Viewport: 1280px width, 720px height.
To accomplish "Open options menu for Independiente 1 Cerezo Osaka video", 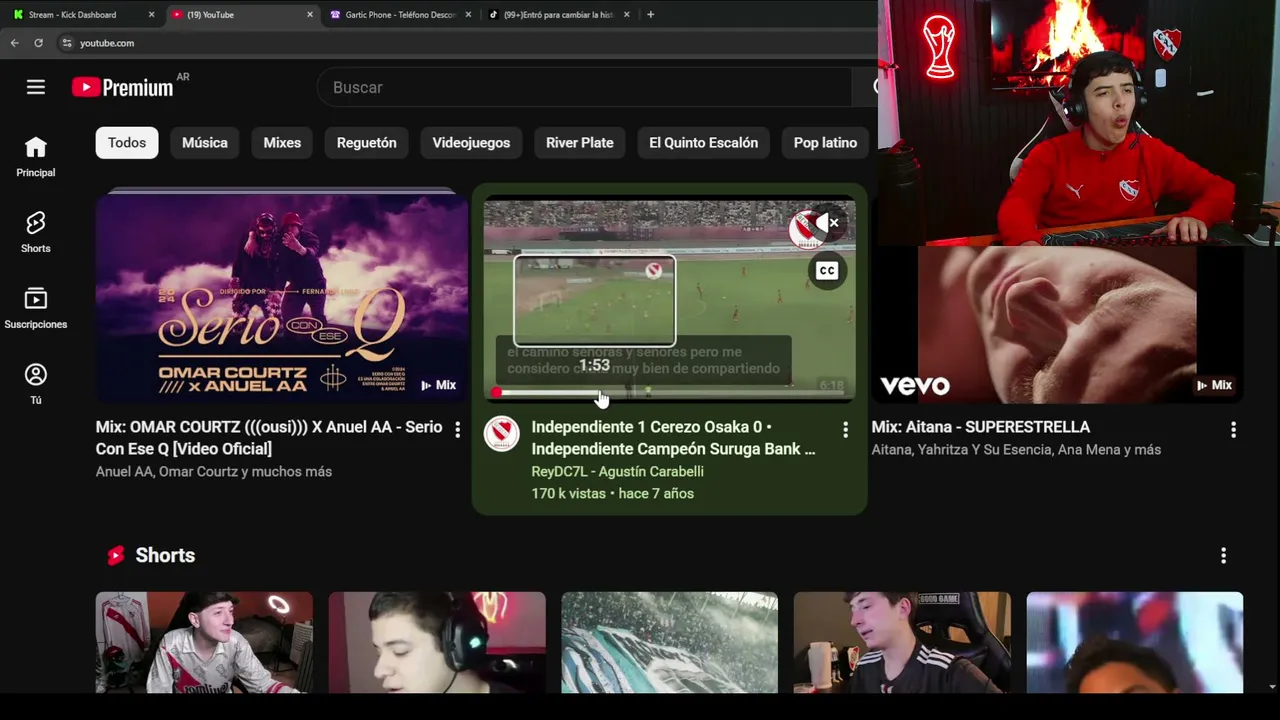I will (x=845, y=429).
